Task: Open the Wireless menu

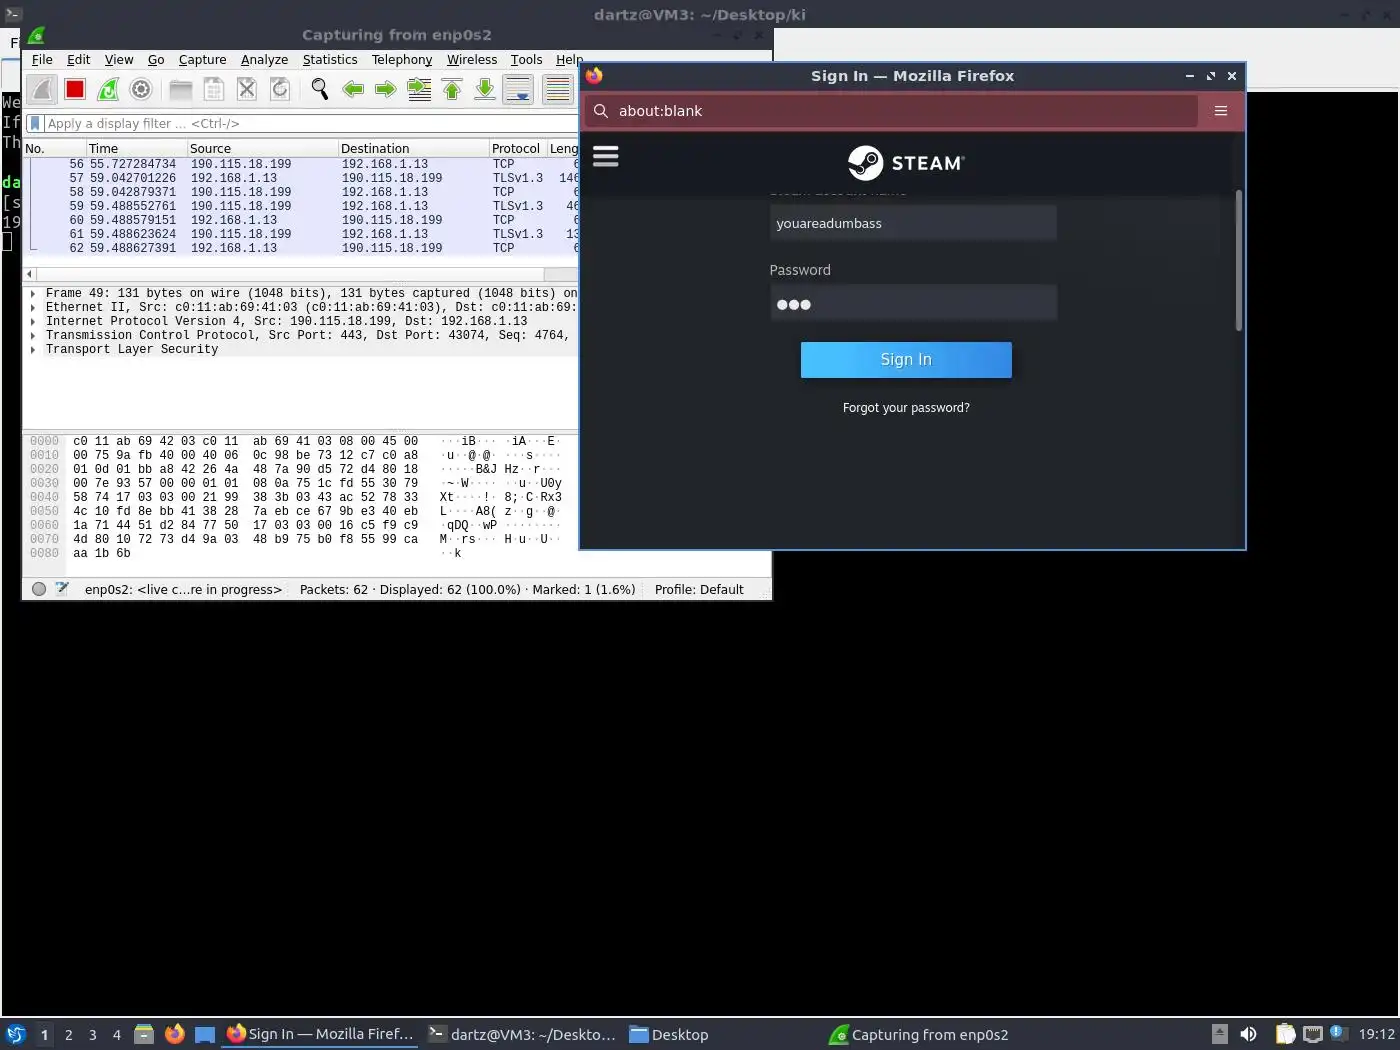Action: pyautogui.click(x=472, y=60)
